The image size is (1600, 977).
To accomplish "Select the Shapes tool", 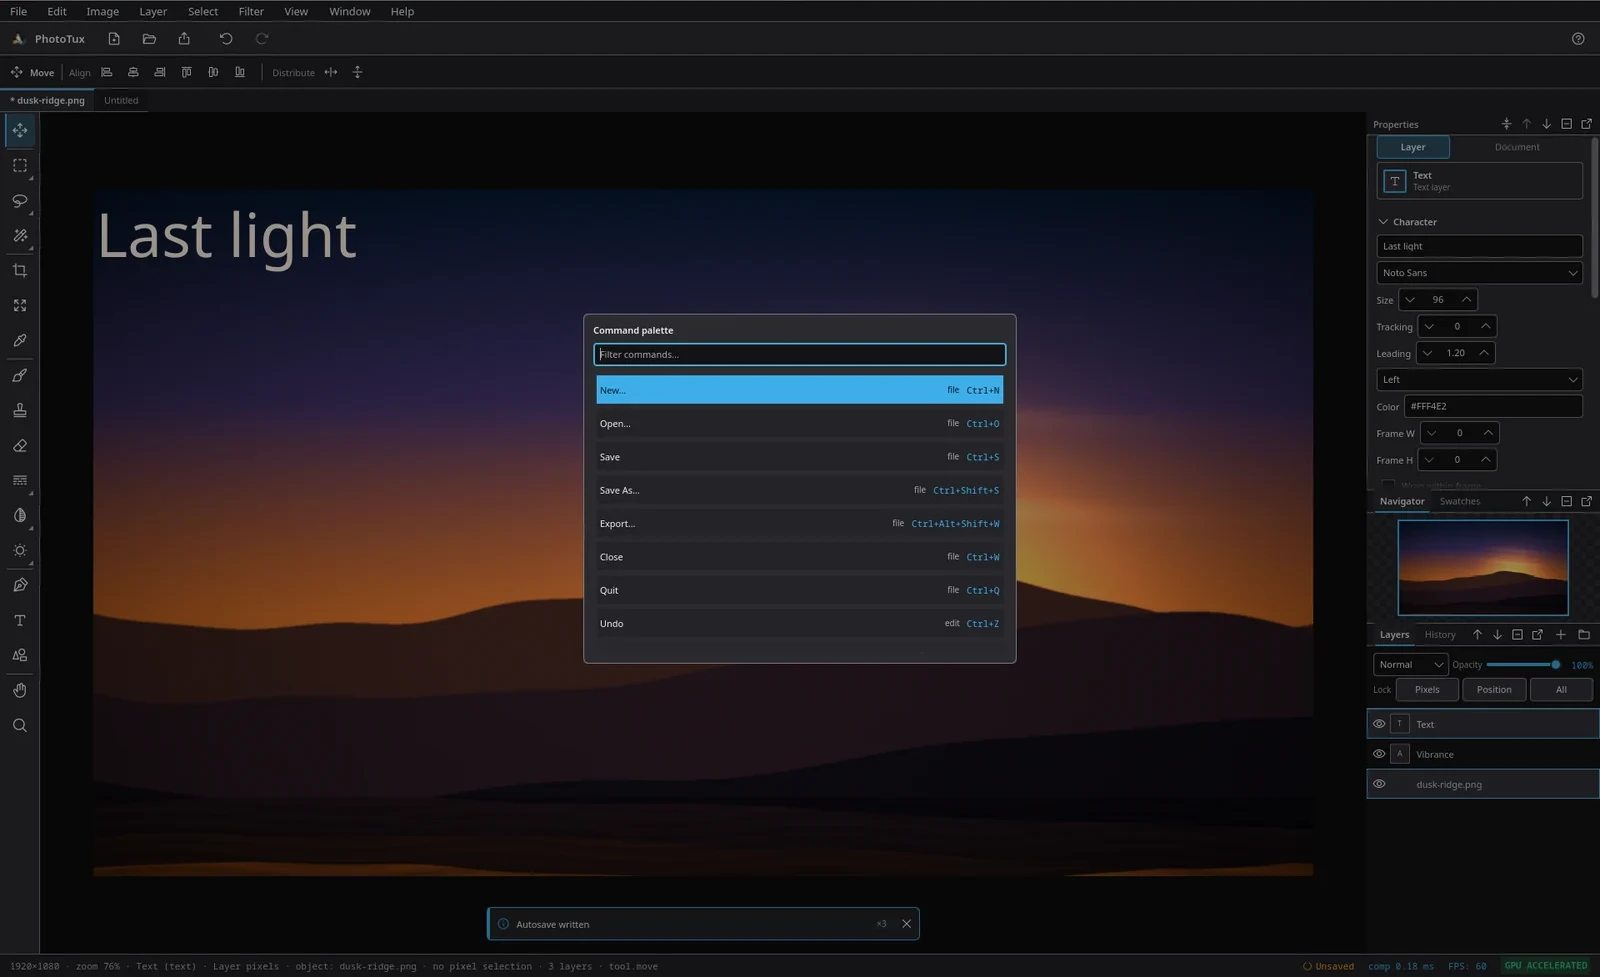I will coord(19,655).
